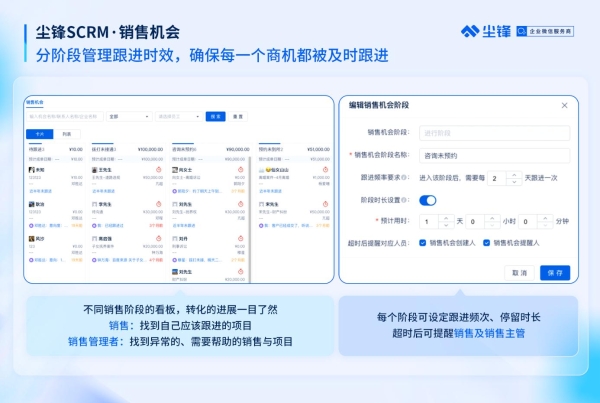Click the ¥51,000.00 column total amount
Screen dimensions: 600x403
tap(318, 149)
